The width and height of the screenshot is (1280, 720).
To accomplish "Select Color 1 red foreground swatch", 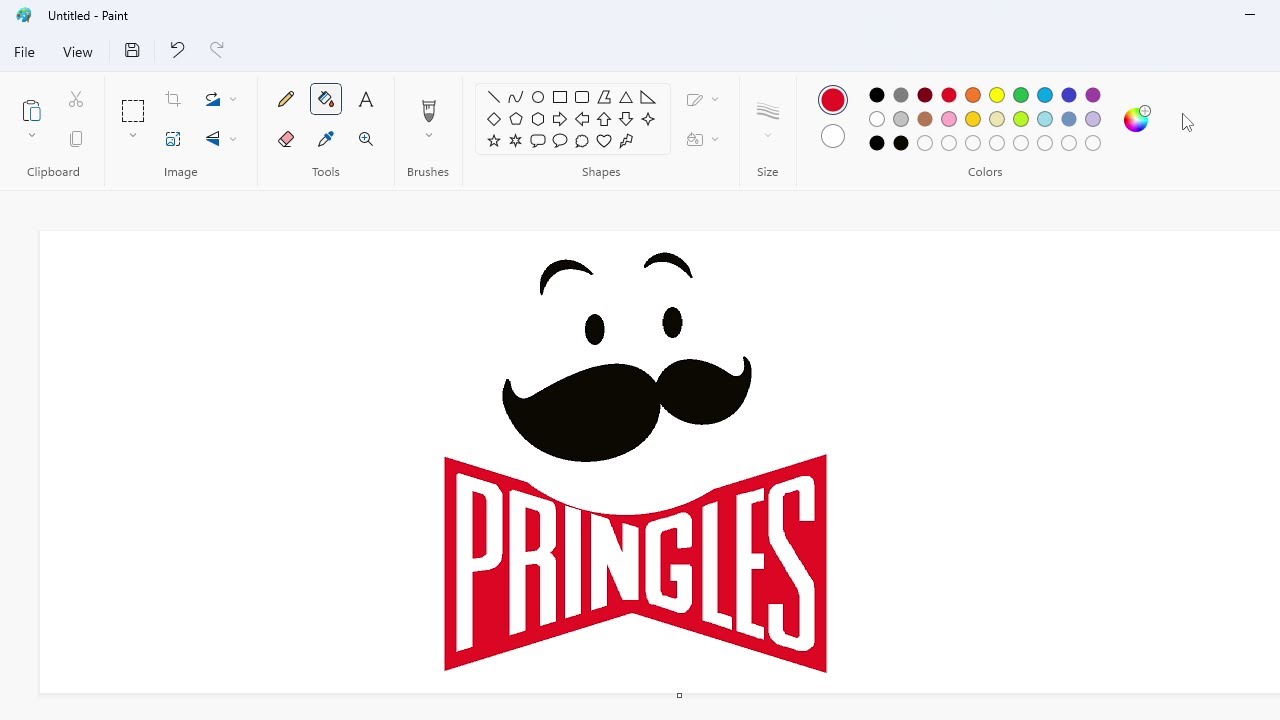I will point(833,100).
